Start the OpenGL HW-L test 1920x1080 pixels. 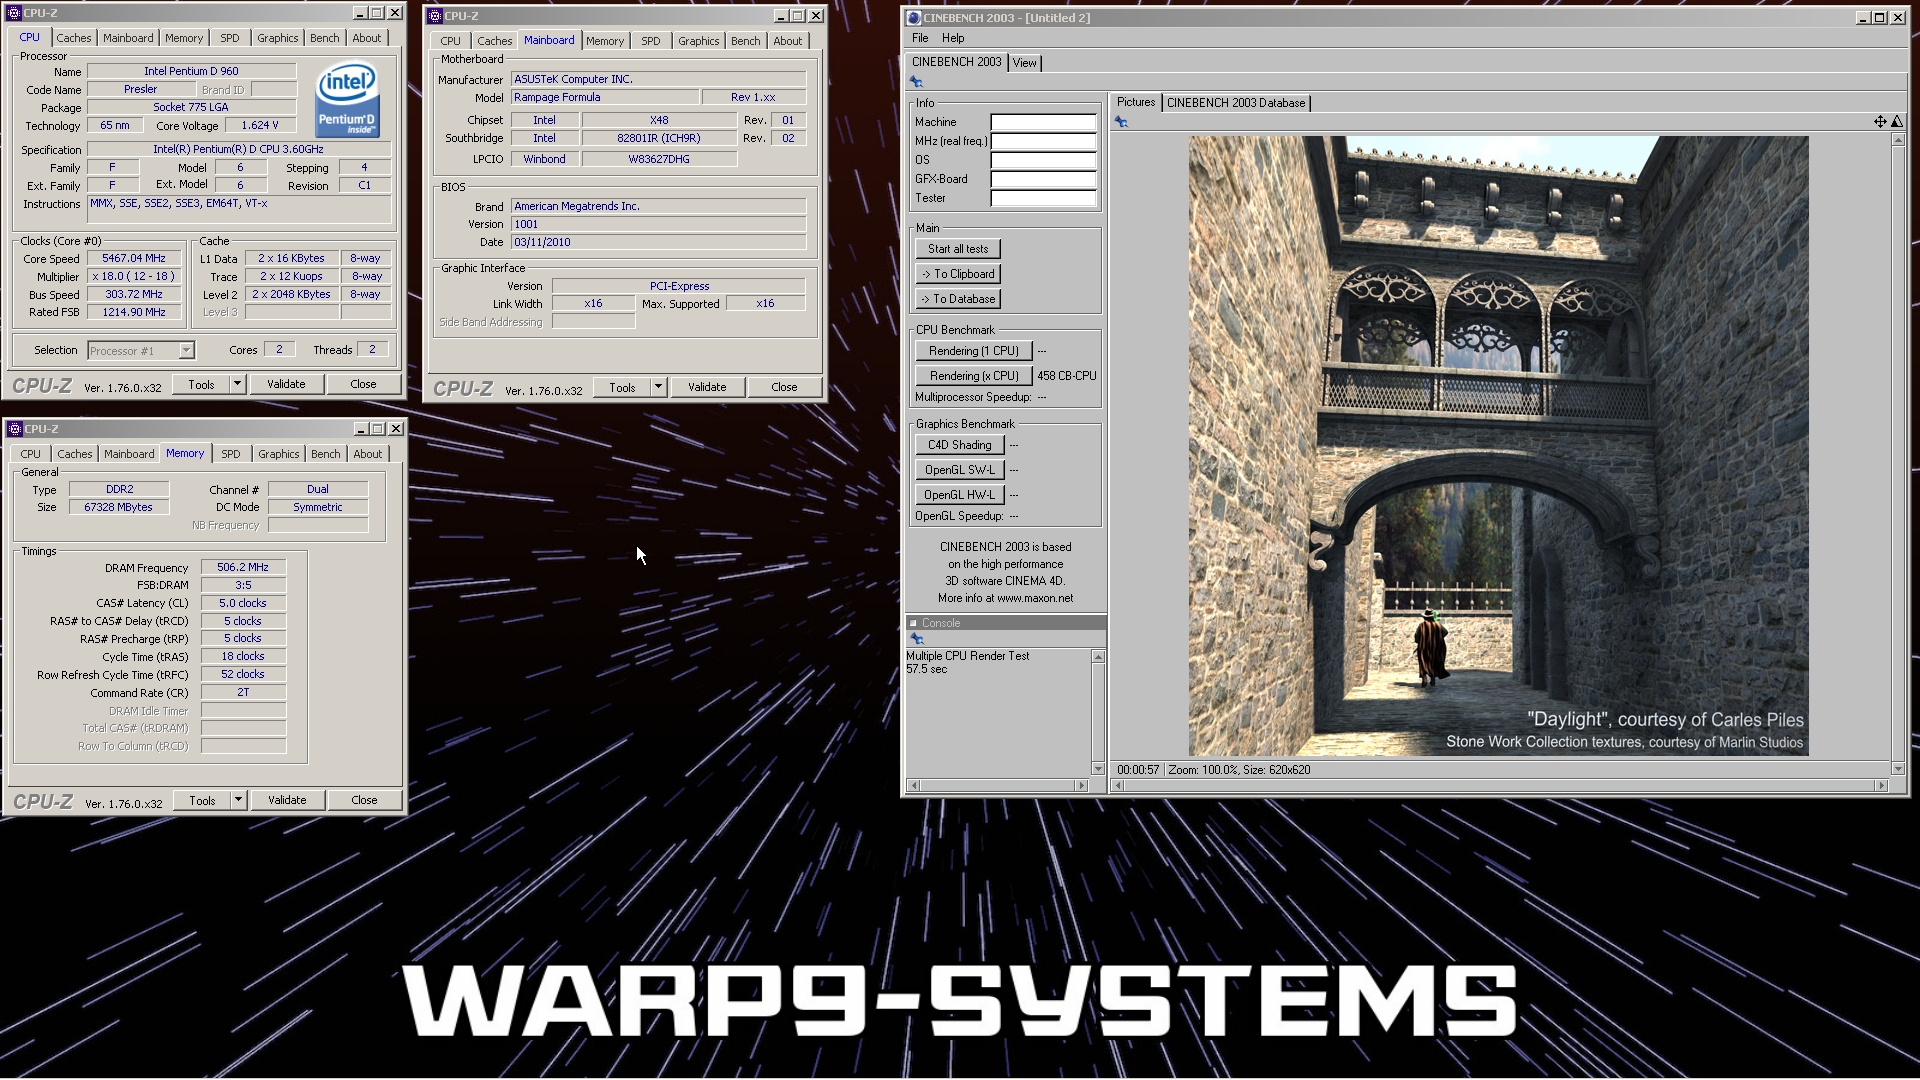[960, 495]
